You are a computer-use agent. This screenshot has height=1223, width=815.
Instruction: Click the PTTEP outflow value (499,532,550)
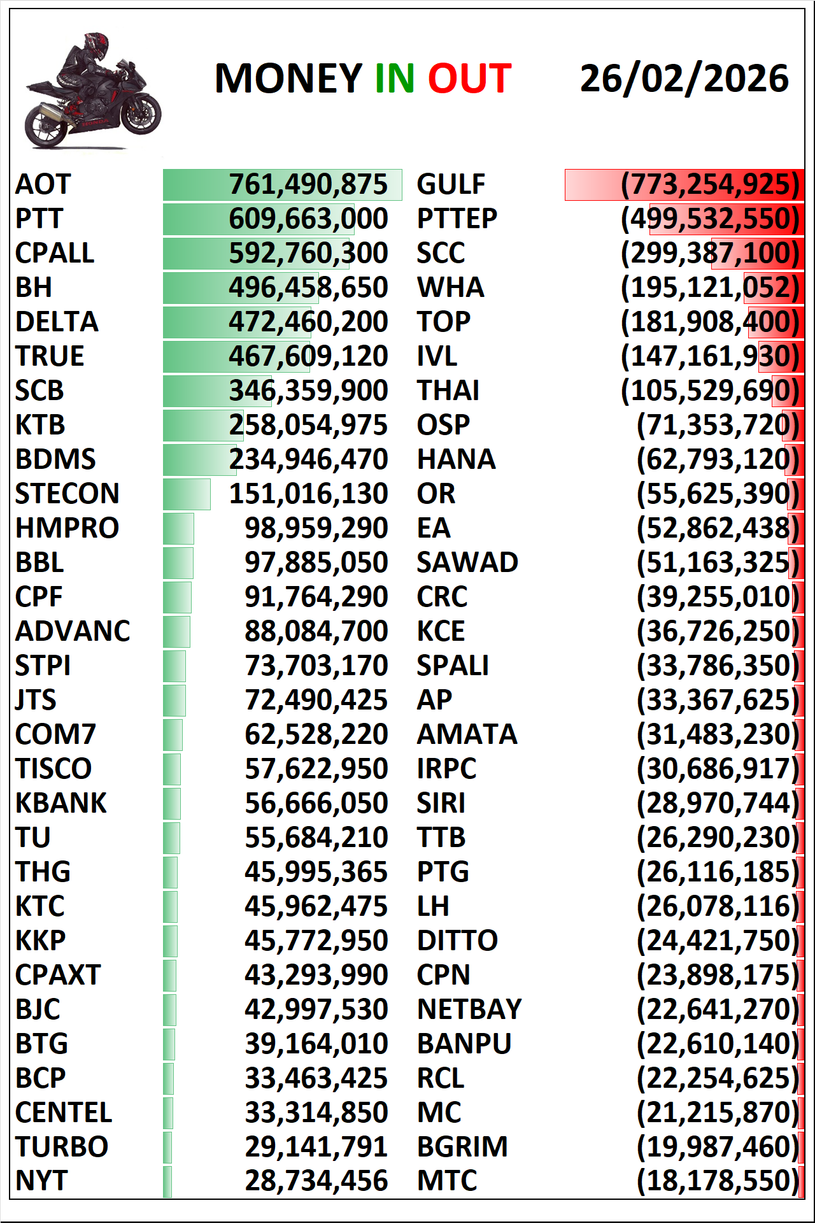[x=710, y=219]
